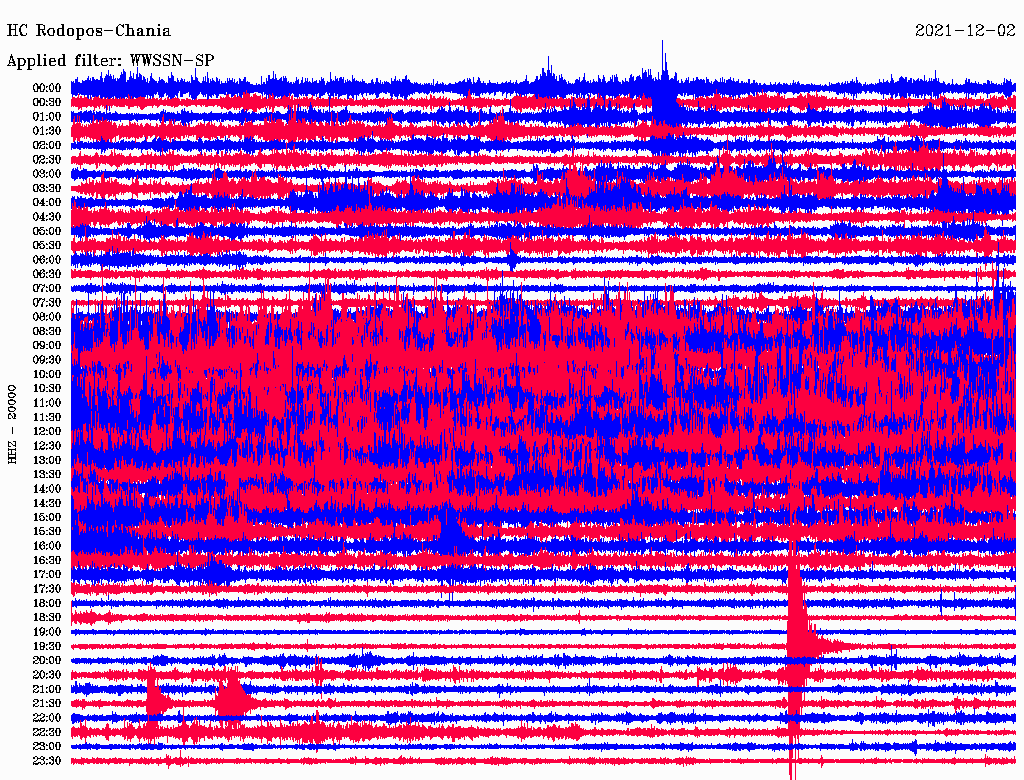
Task: Select the 14:00 time label
Action: (46, 489)
